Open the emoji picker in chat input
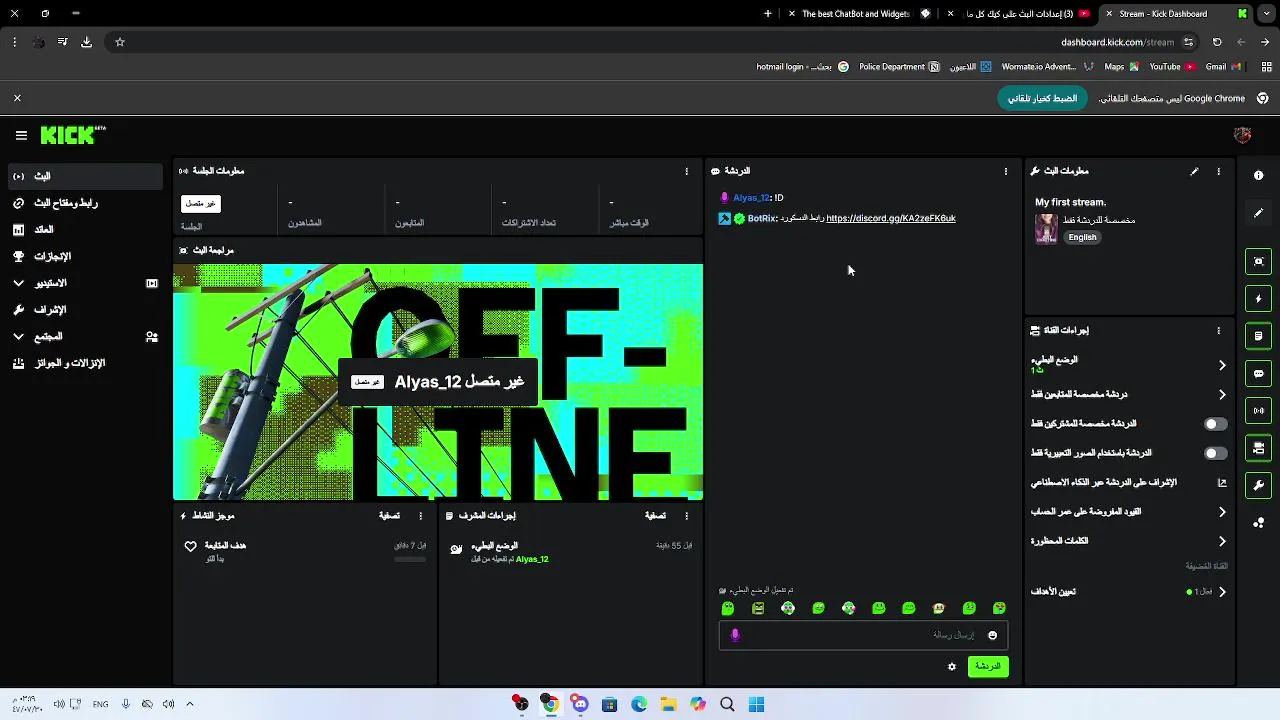 (992, 635)
